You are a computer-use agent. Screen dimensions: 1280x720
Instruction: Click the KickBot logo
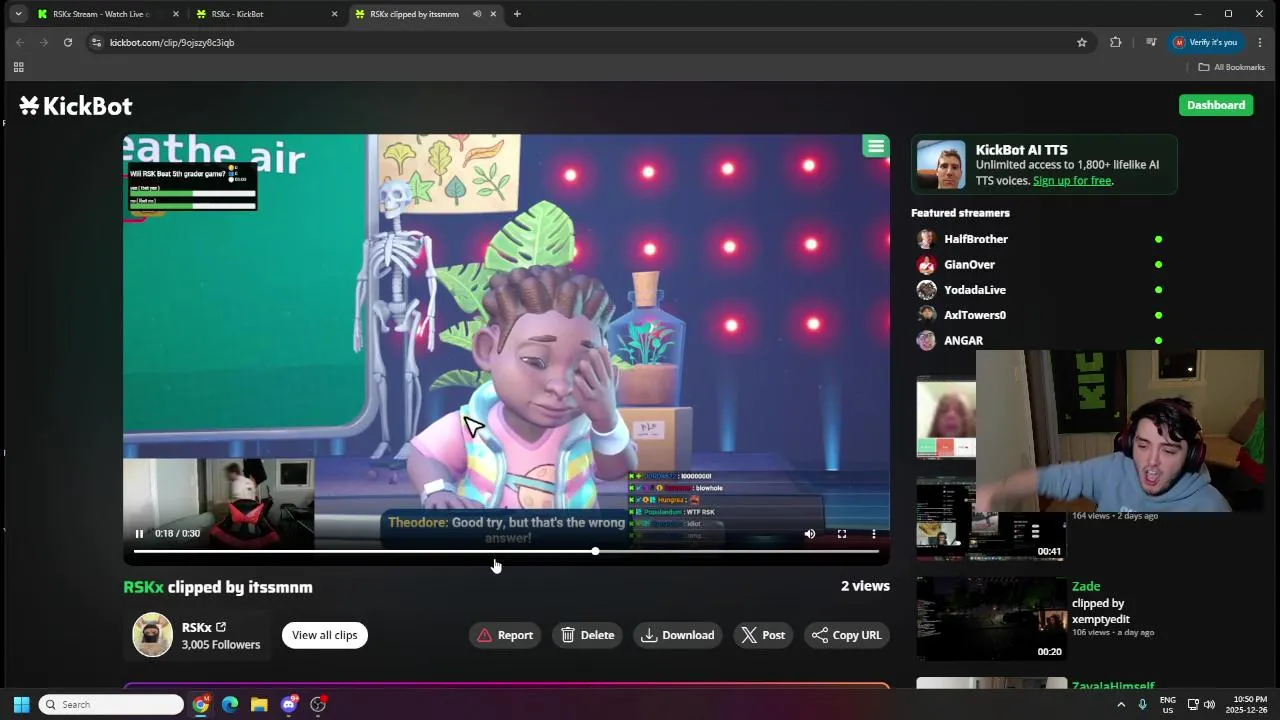[76, 106]
